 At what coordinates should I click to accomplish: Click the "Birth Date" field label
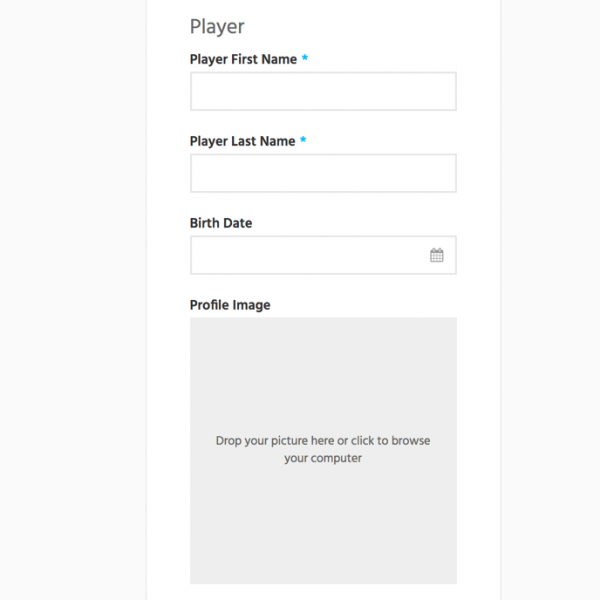tap(221, 223)
